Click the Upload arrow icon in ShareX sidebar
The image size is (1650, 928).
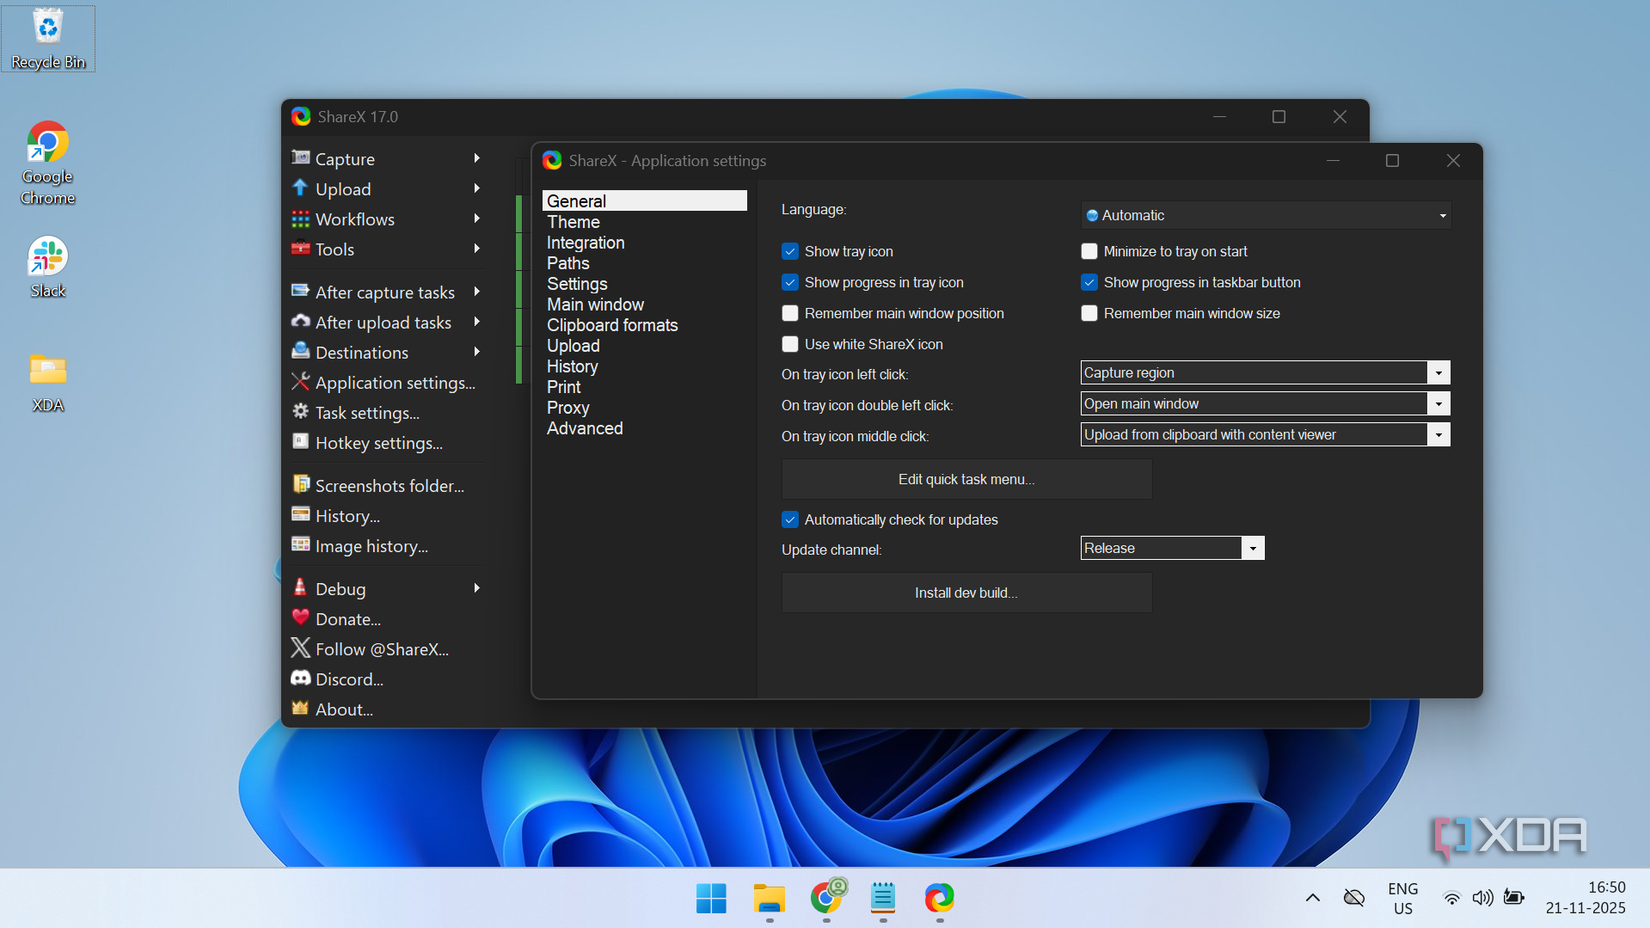point(300,188)
